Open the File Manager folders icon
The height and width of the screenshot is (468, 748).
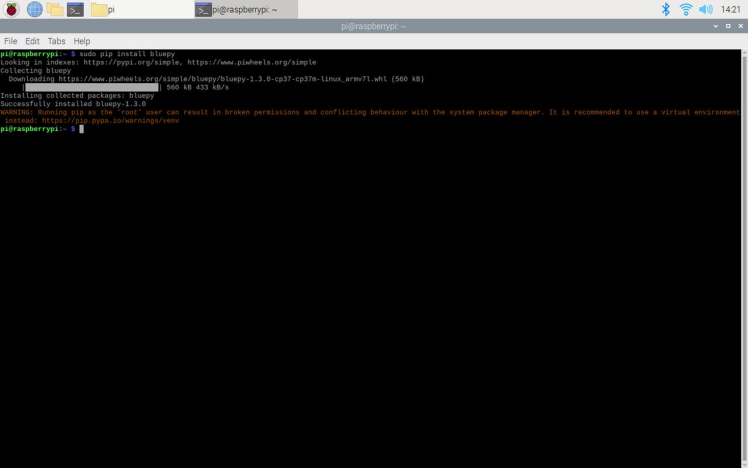pos(55,9)
